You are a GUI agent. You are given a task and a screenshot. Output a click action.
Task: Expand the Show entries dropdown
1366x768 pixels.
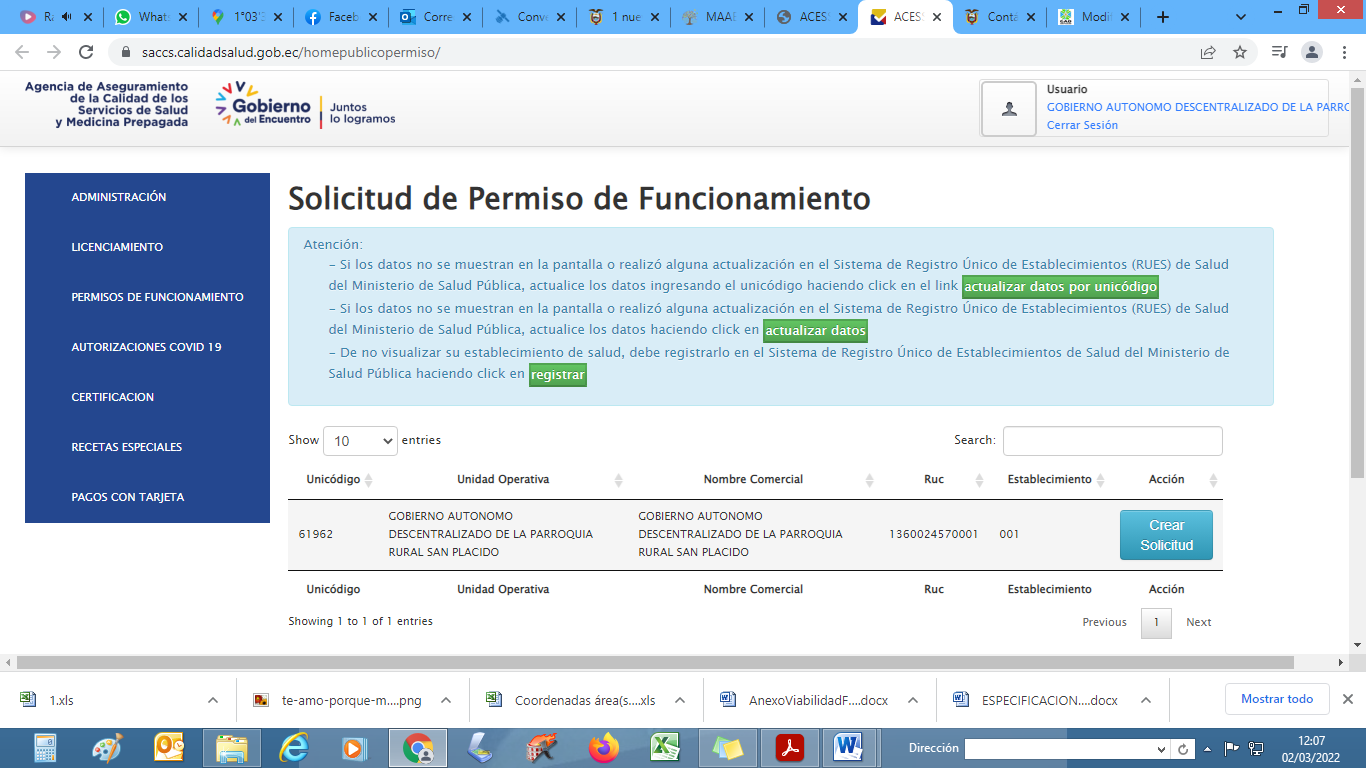[360, 441]
